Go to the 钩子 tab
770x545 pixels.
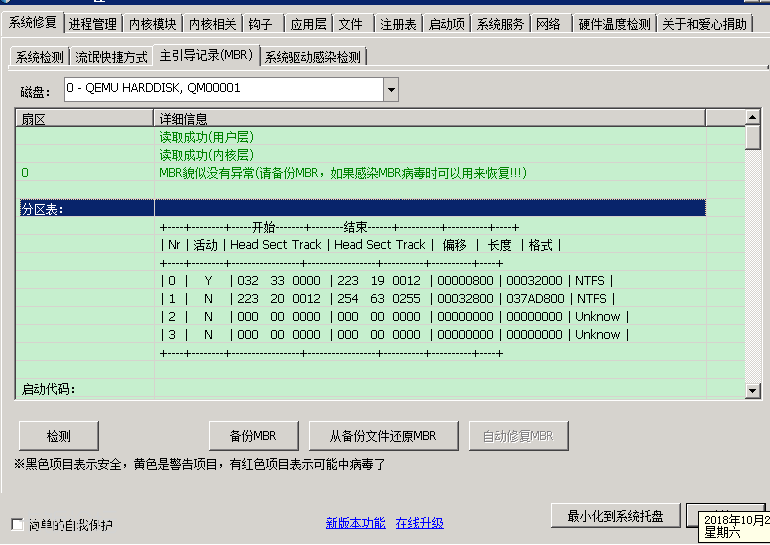point(261,24)
